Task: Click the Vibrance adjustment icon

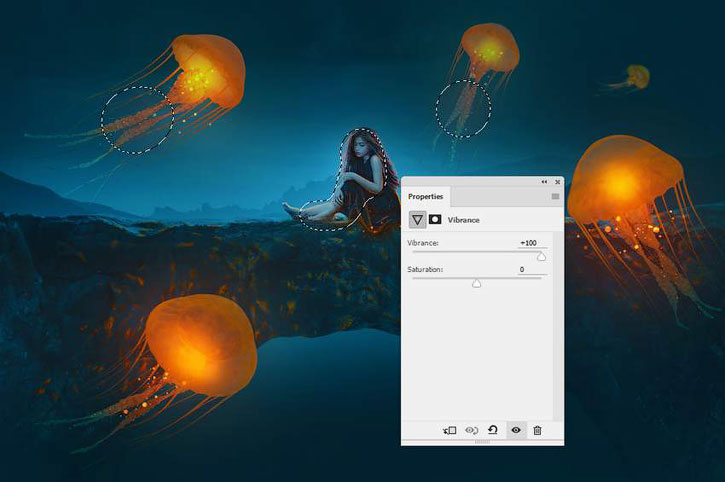Action: coord(417,219)
